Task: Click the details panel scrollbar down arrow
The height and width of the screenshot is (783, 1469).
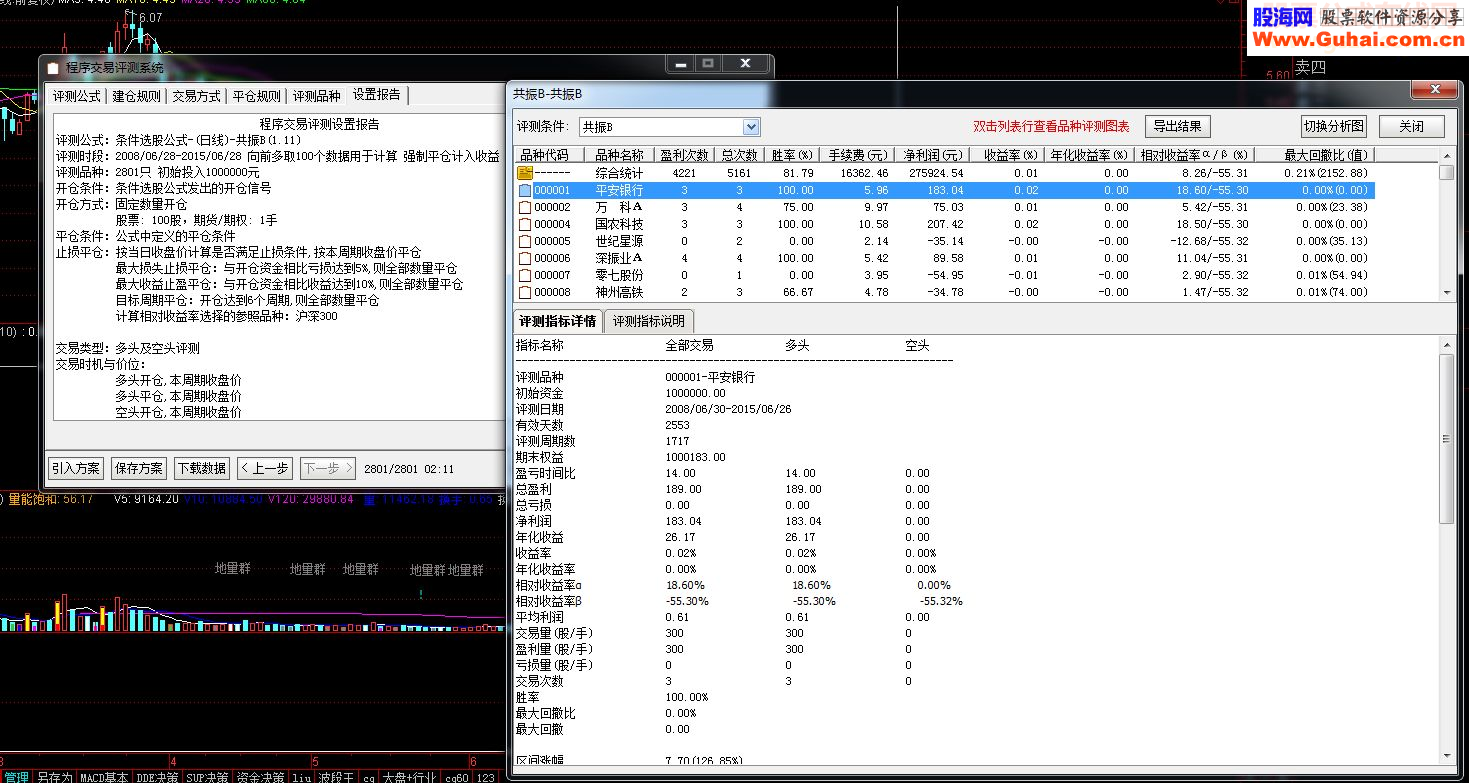Action: 1446,755
